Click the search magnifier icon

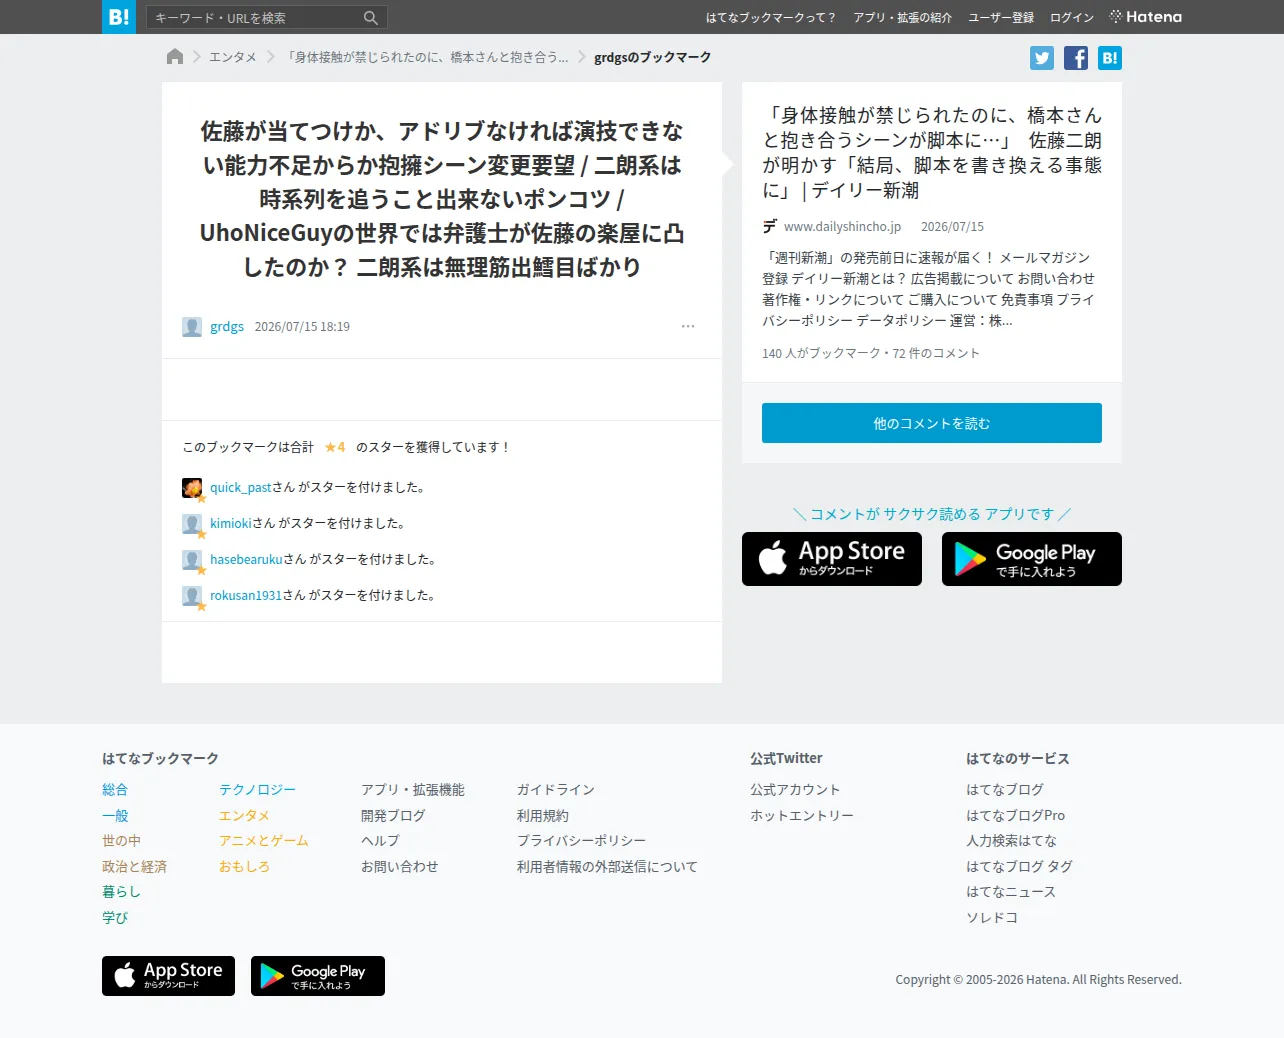point(371,18)
